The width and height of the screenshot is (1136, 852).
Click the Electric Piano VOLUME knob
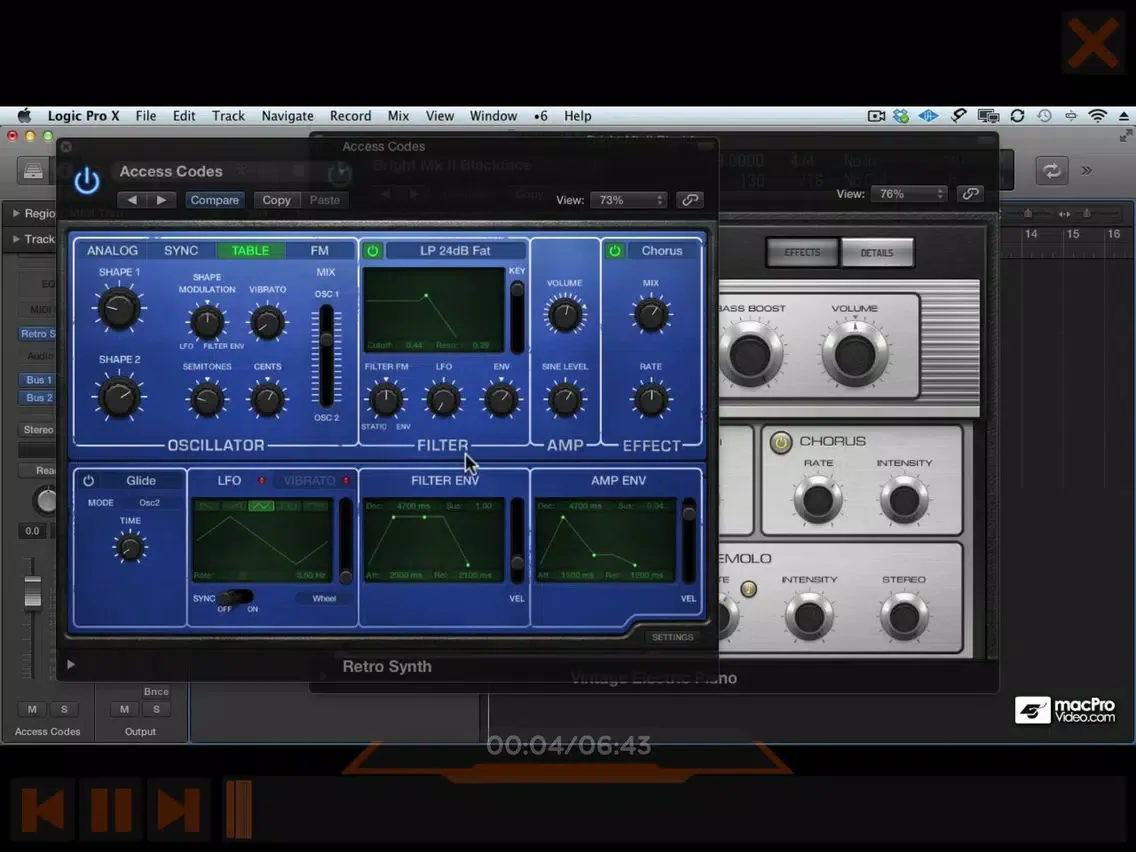pos(855,354)
